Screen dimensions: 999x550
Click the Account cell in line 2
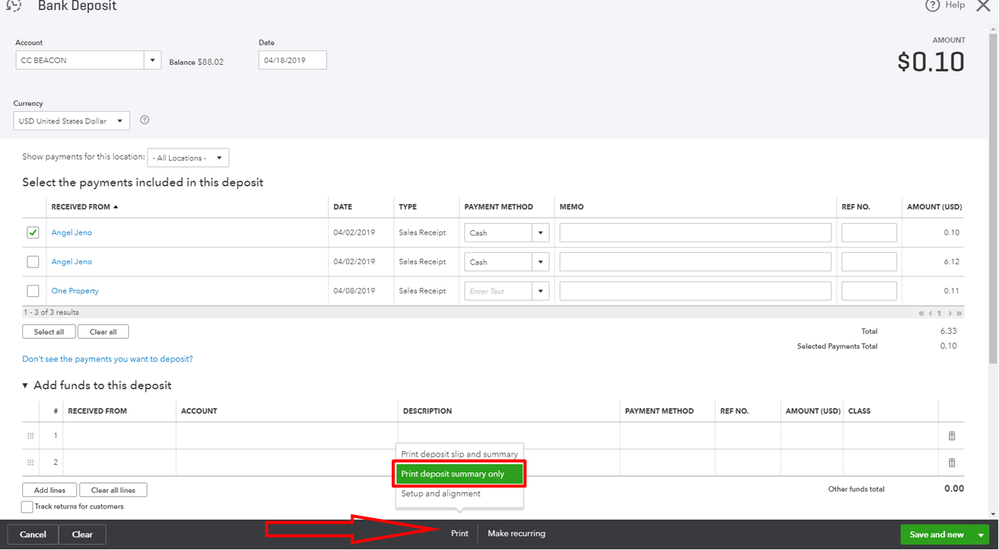(x=287, y=463)
